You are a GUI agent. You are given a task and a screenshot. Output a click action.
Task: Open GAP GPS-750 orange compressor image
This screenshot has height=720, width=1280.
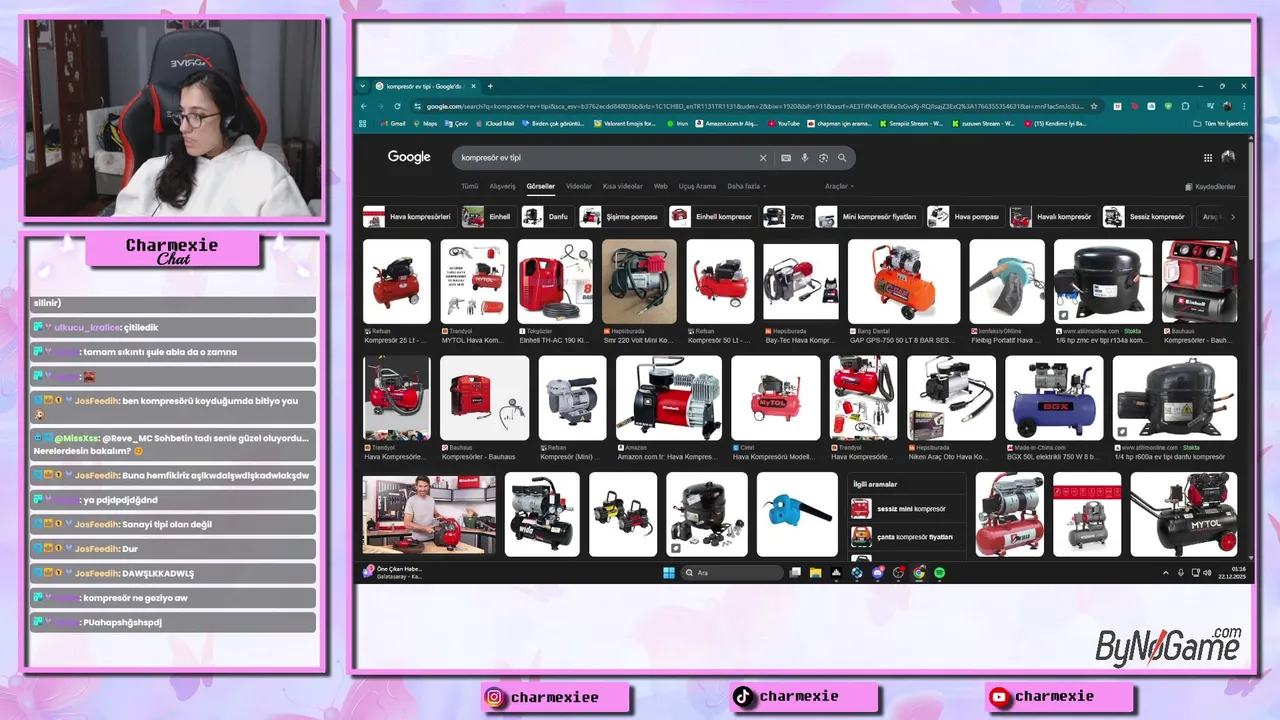(x=904, y=282)
